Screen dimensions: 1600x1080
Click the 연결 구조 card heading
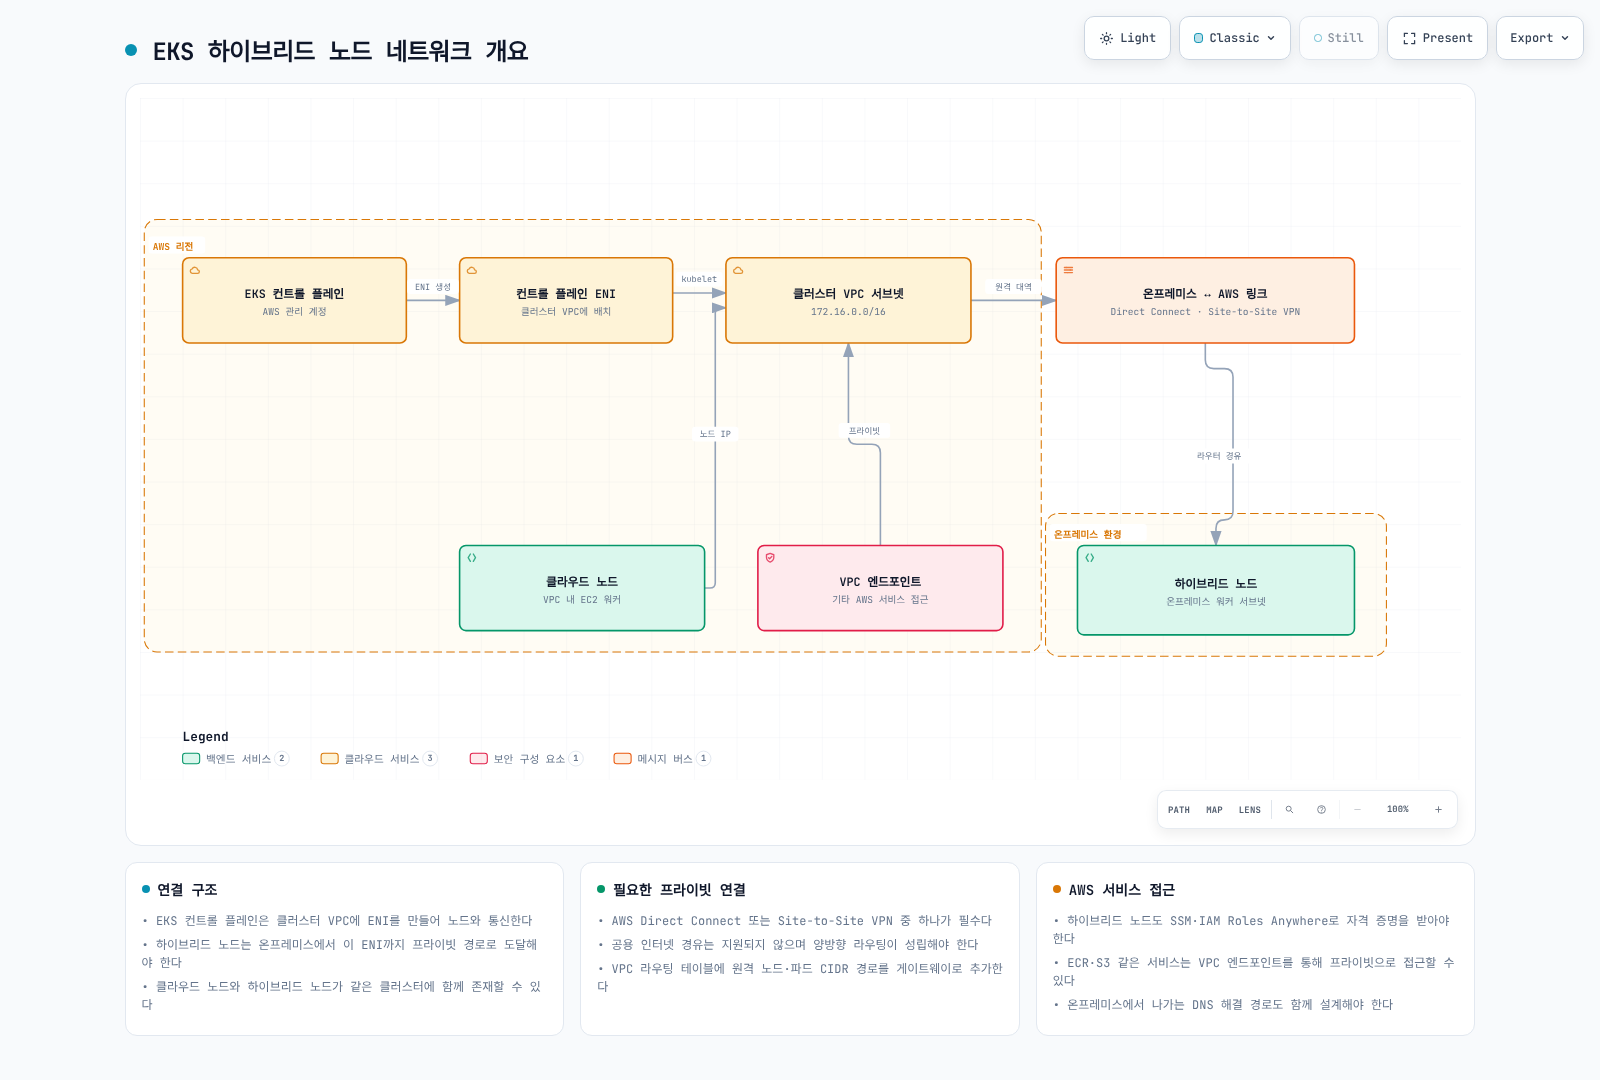(x=187, y=890)
